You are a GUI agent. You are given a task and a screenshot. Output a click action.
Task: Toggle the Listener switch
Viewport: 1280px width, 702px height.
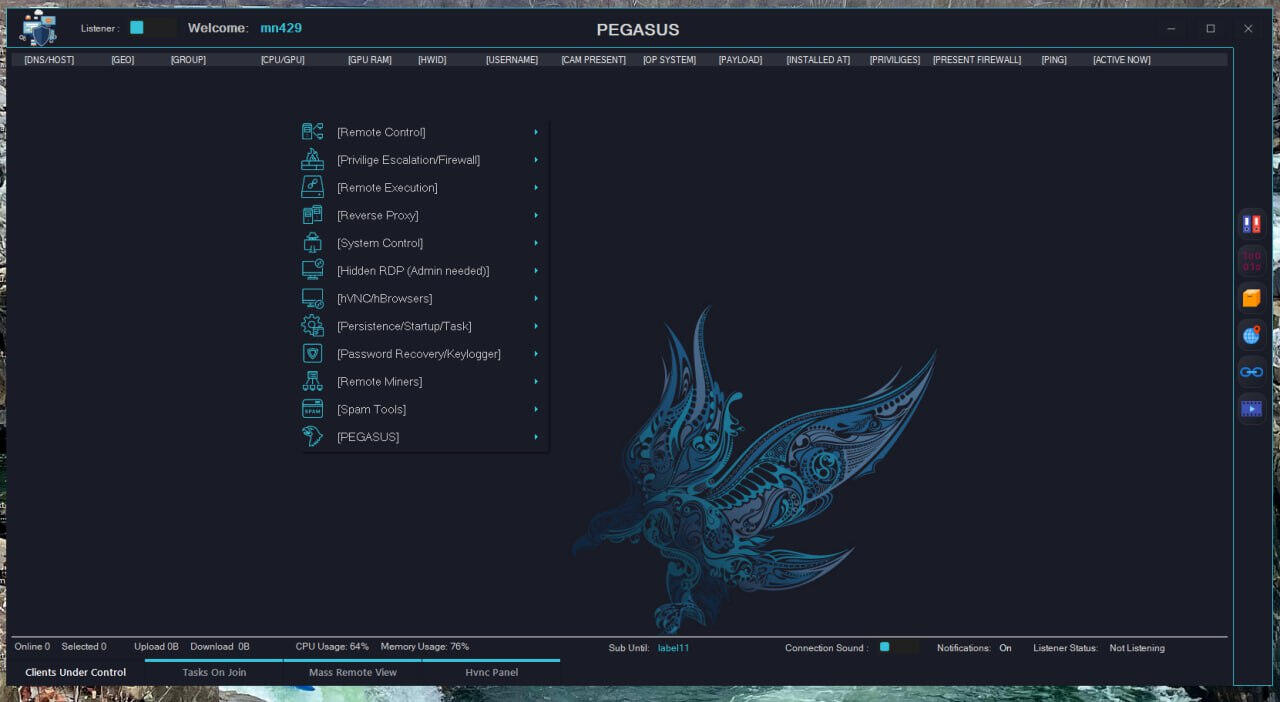[153, 28]
